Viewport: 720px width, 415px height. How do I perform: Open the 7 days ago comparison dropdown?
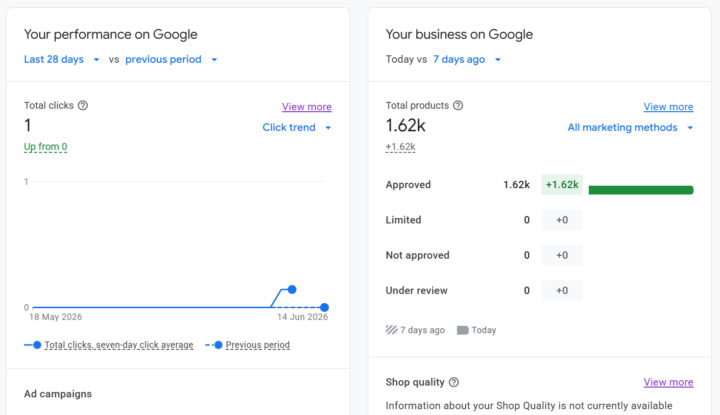point(467,60)
